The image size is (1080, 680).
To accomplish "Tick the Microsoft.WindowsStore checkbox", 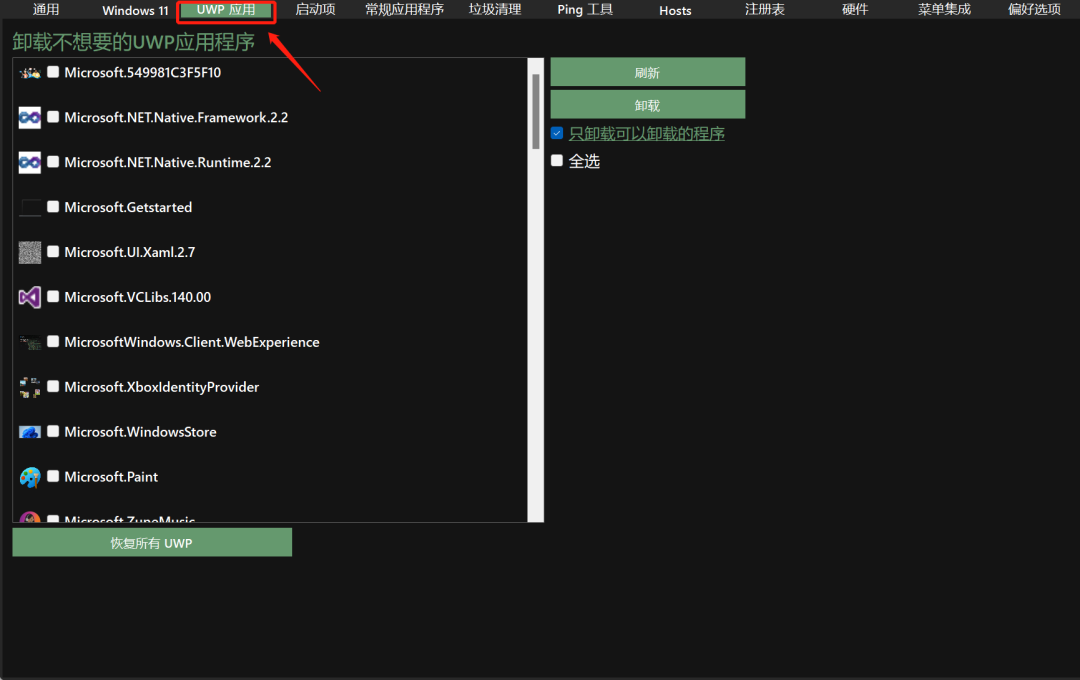I will 53,431.
